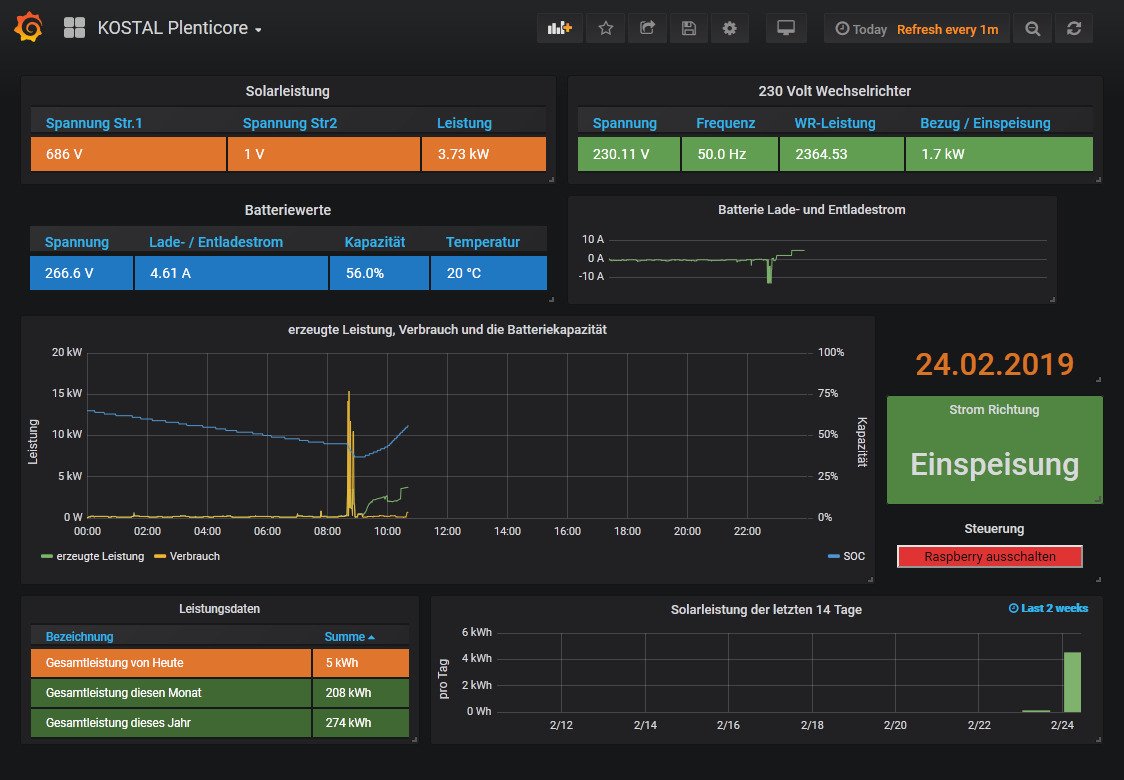Click the Grafana logo icon
The width and height of the screenshot is (1124, 780).
tap(28, 28)
